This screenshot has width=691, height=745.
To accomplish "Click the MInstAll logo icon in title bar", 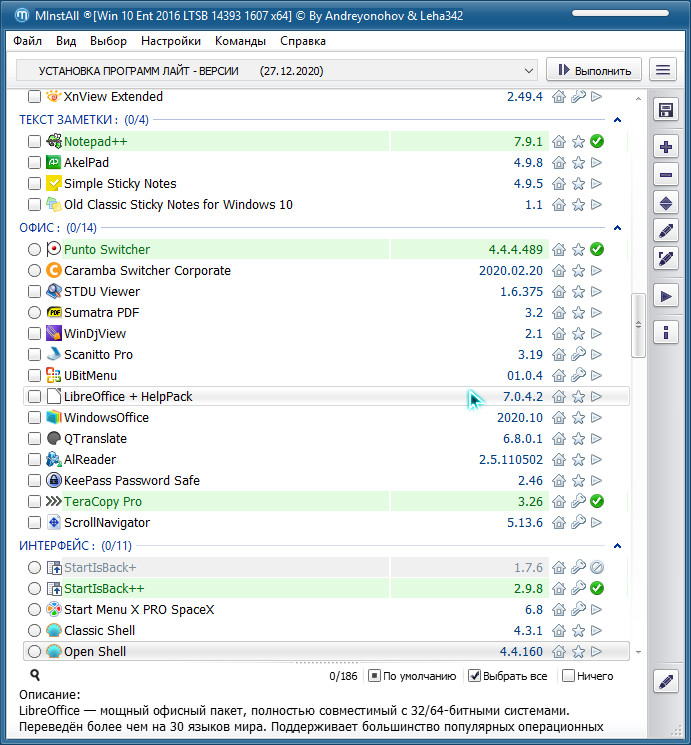I will [x=22, y=15].
